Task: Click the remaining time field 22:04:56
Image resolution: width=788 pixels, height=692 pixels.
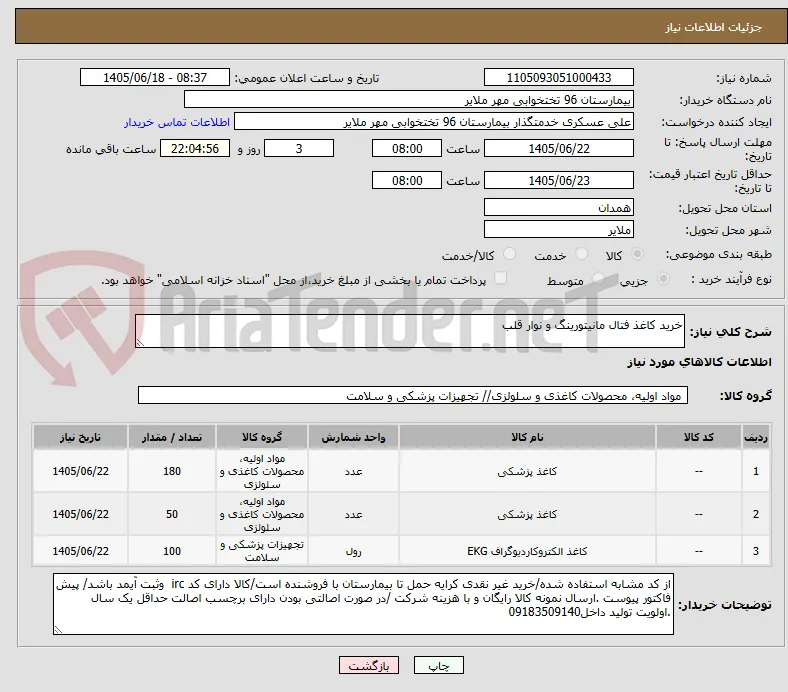Action: point(195,148)
